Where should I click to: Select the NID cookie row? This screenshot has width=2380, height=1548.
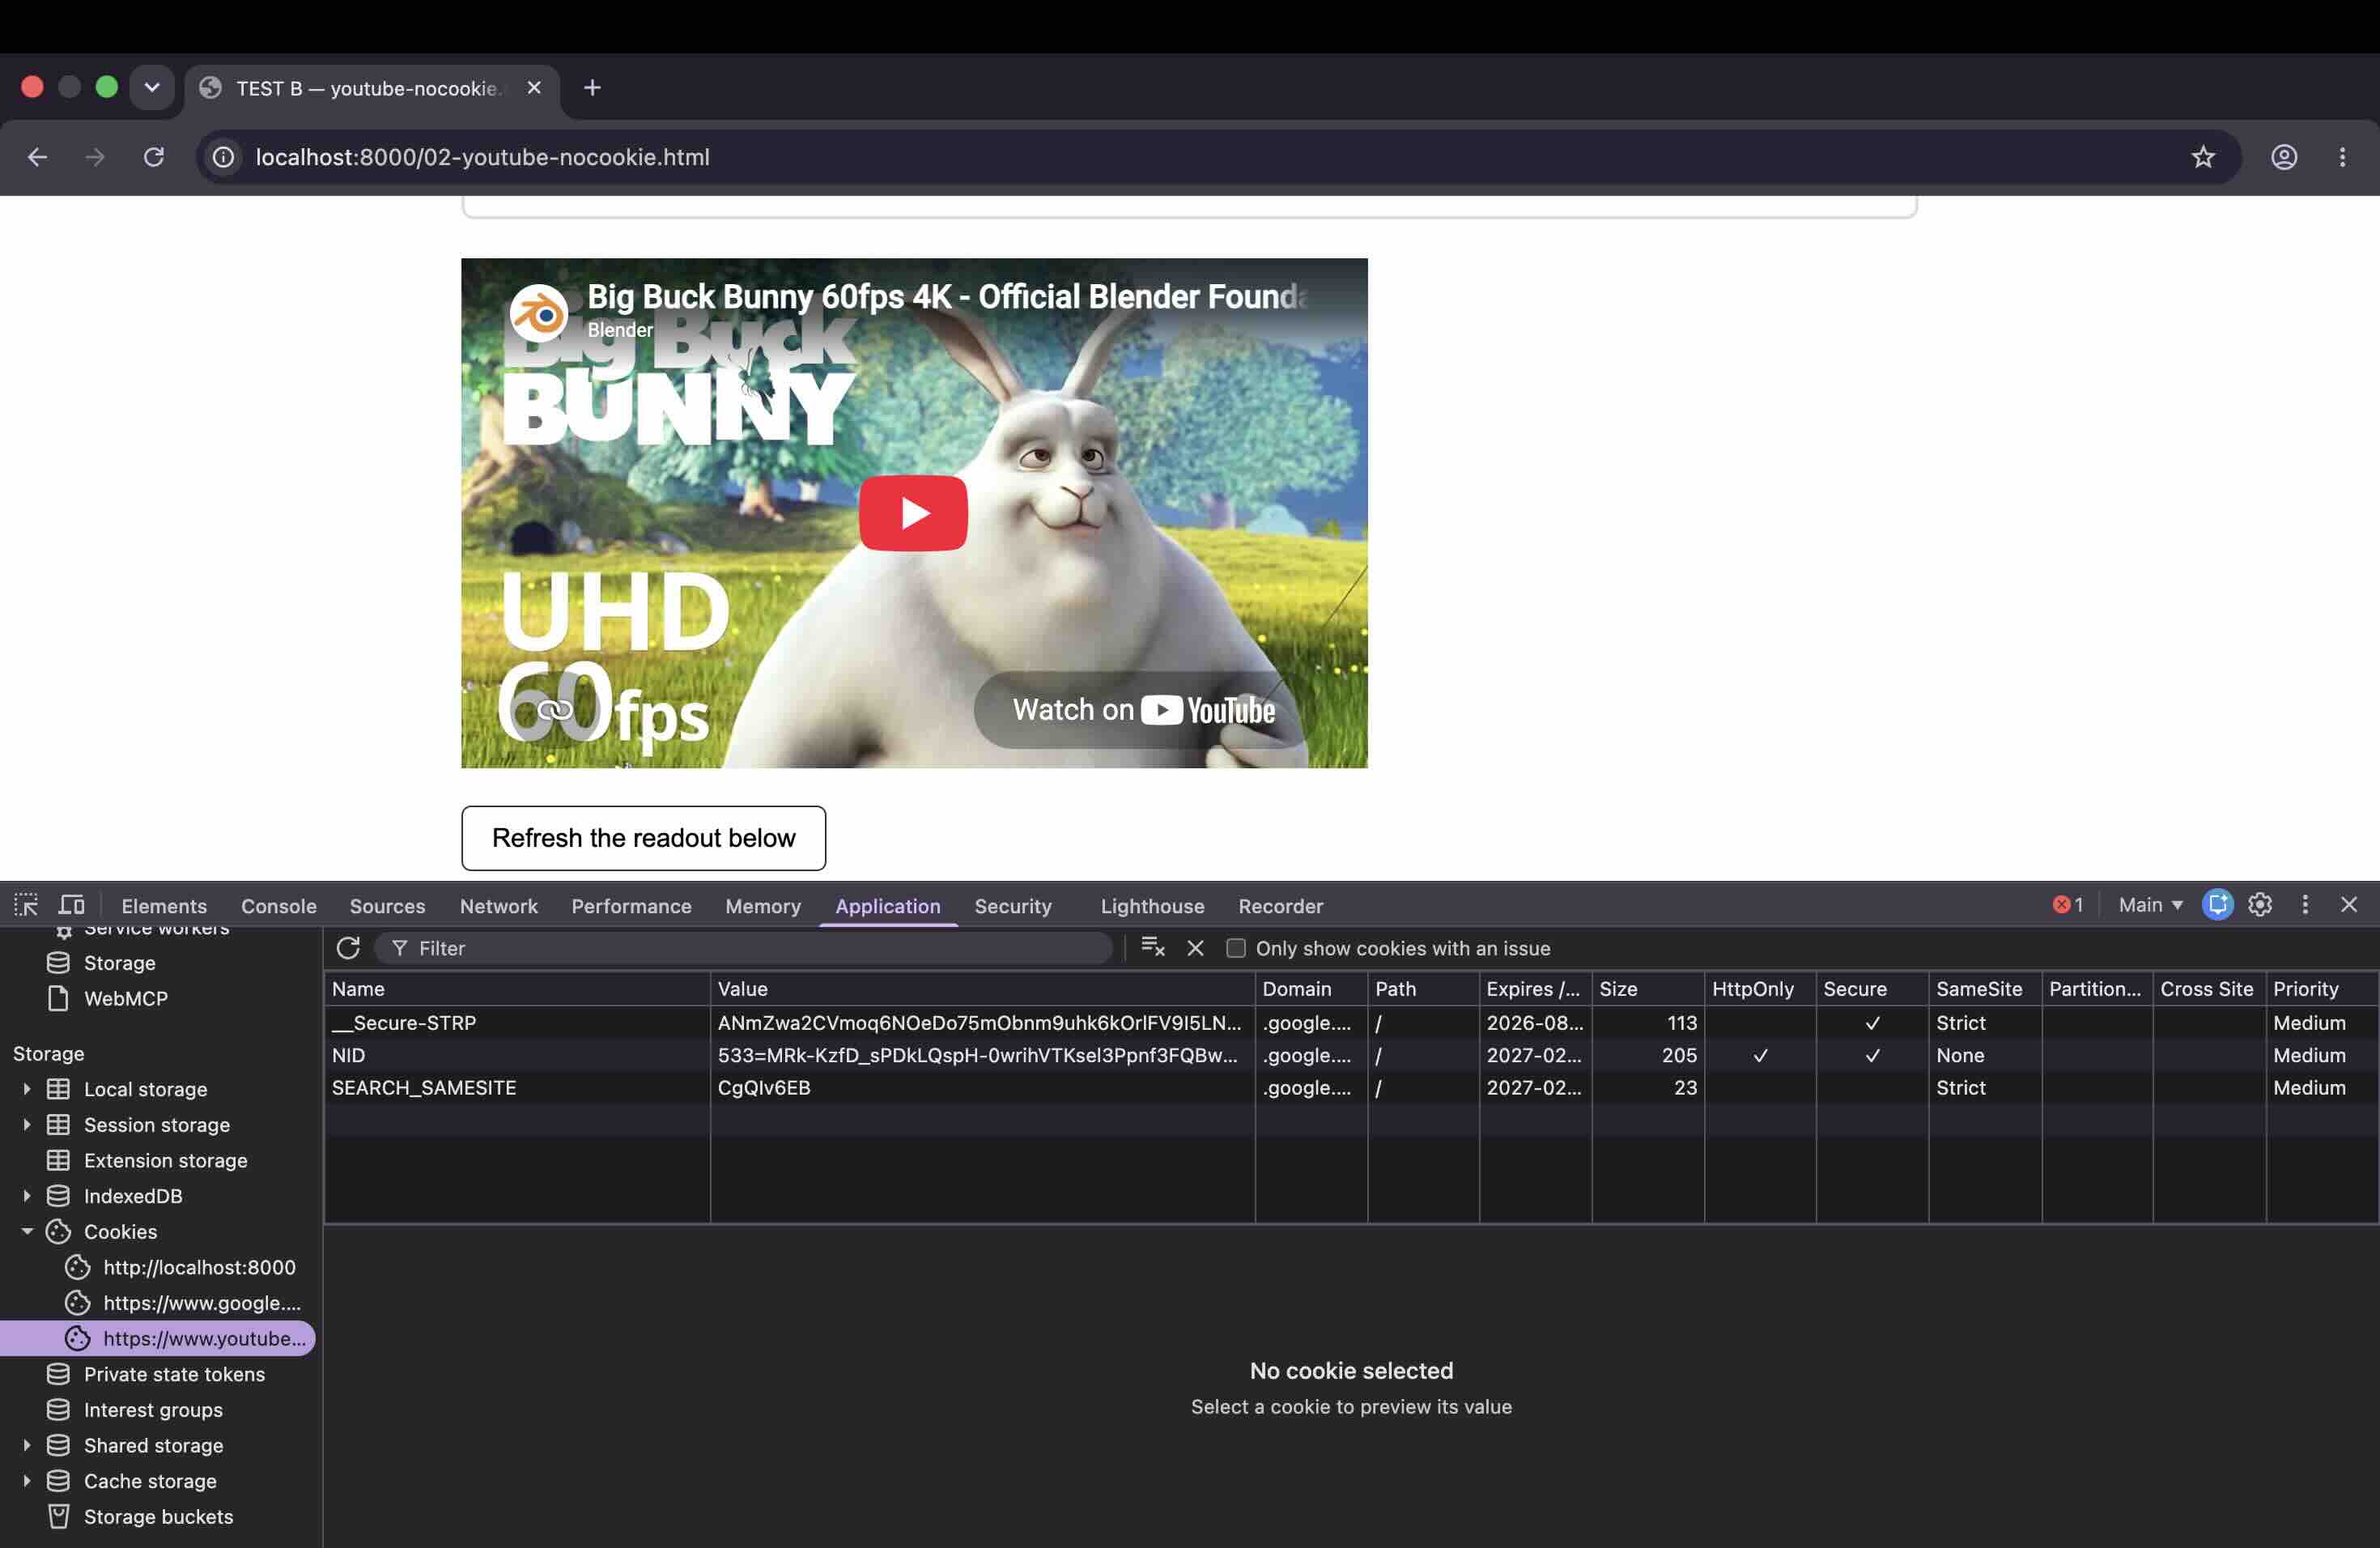(x=1350, y=1055)
